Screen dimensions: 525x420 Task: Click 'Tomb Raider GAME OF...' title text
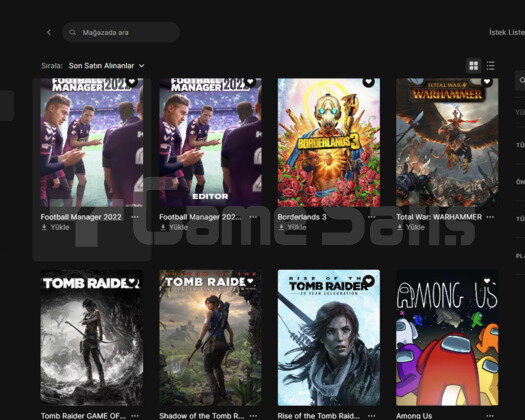83,416
